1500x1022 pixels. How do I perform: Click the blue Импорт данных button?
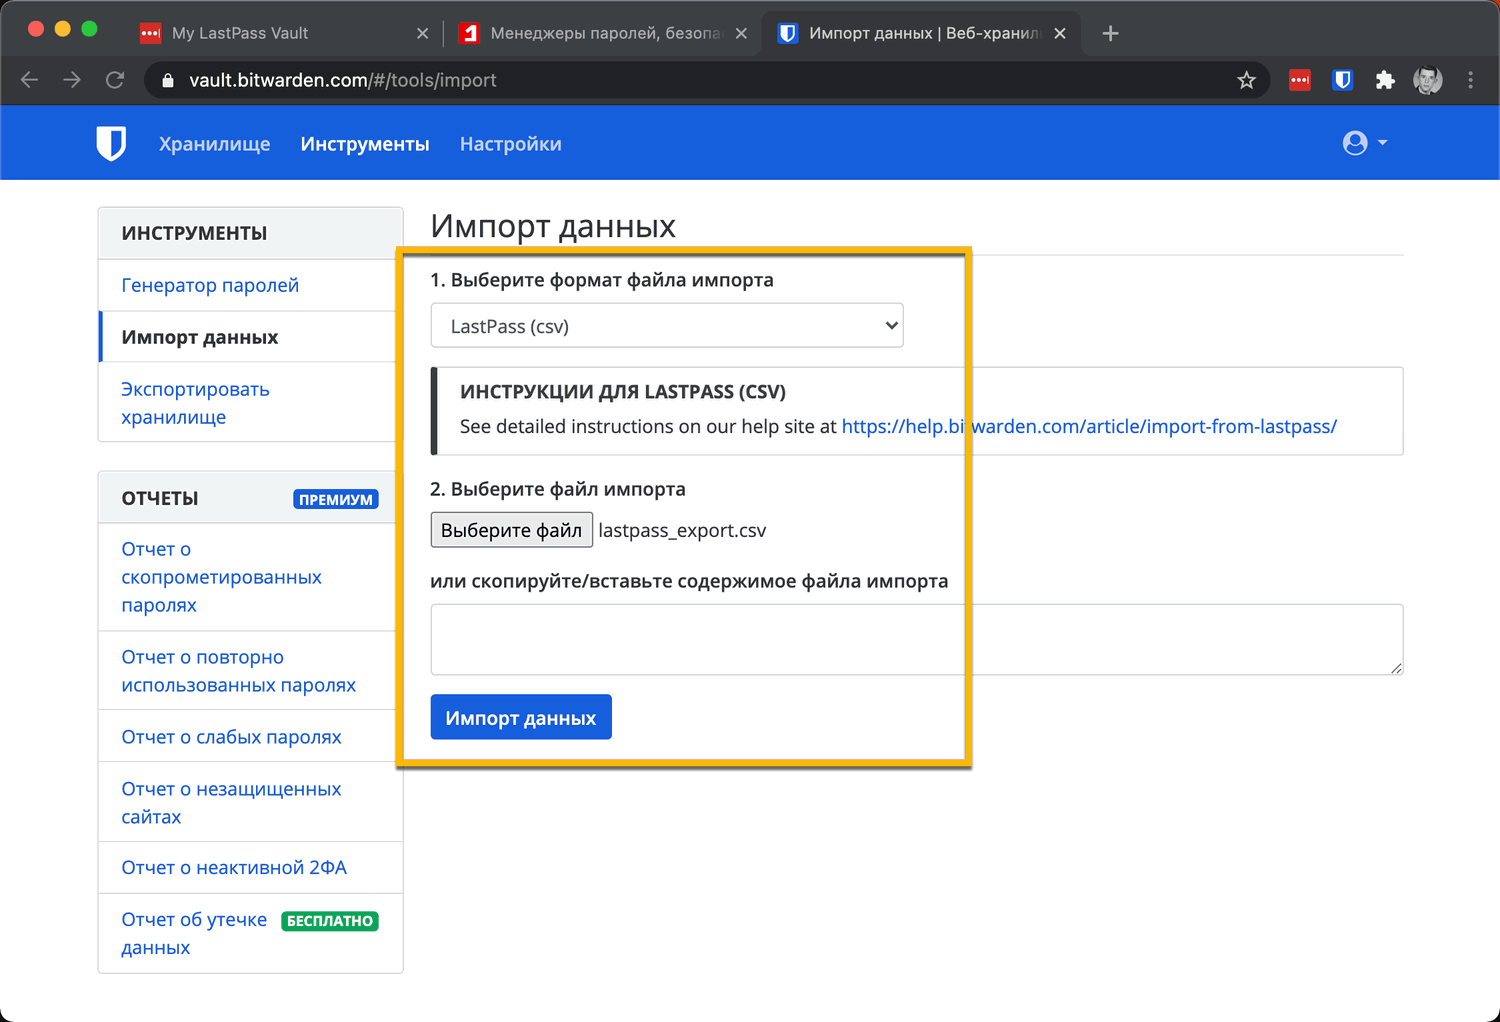tap(521, 718)
